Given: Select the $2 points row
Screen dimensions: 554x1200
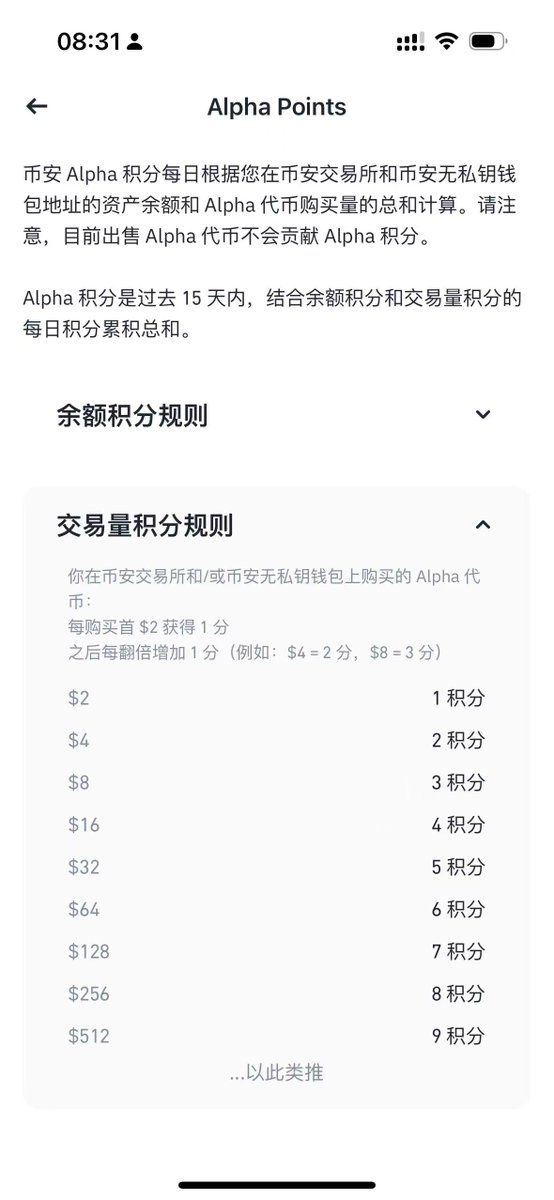Looking at the screenshot, I should click(x=276, y=698).
